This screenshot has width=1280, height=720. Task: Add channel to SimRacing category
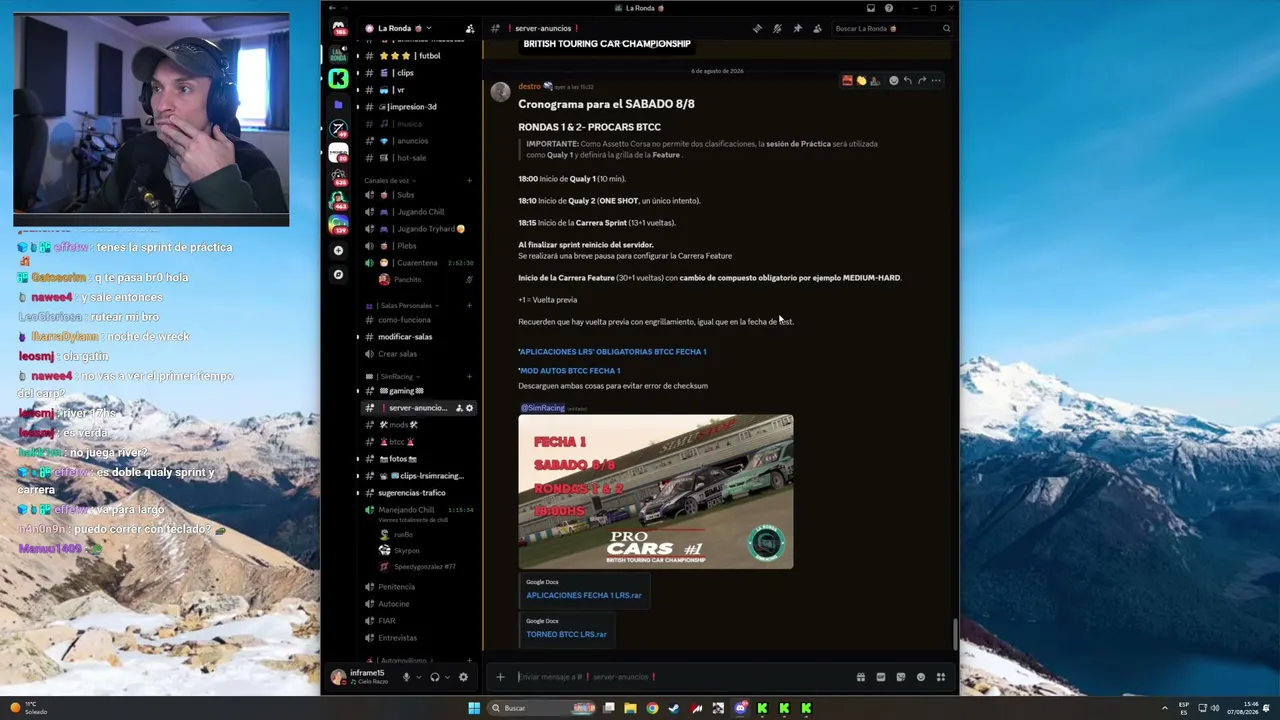pos(469,376)
